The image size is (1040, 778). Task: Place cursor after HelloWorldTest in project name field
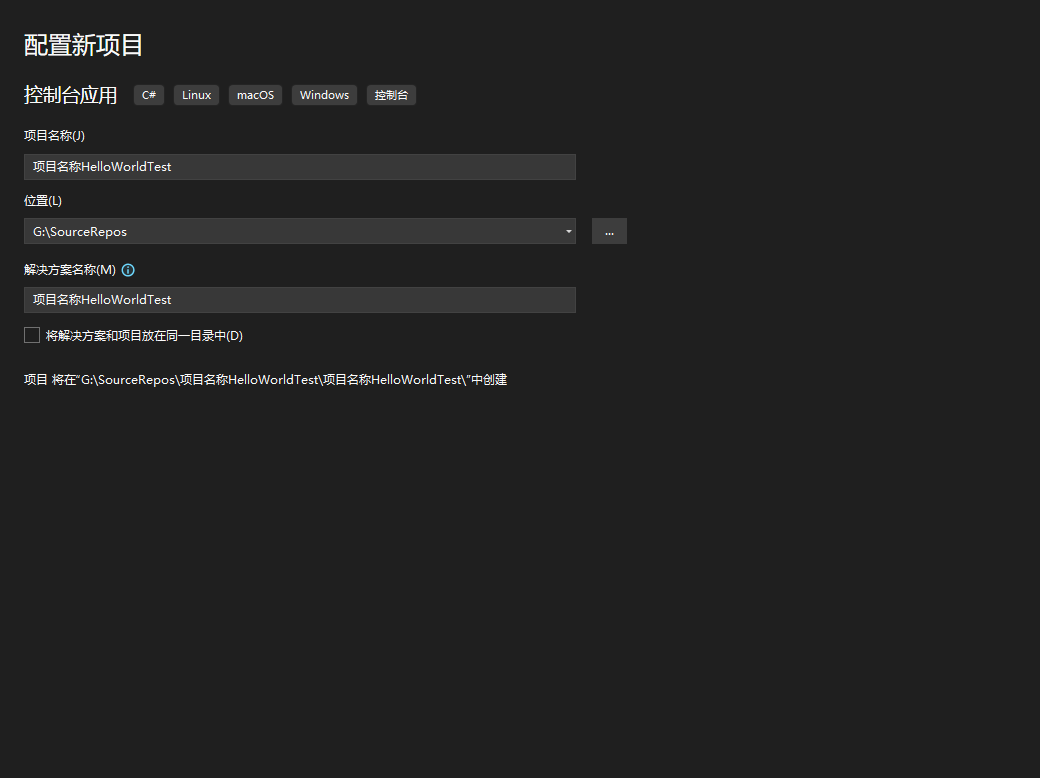[x=173, y=167]
